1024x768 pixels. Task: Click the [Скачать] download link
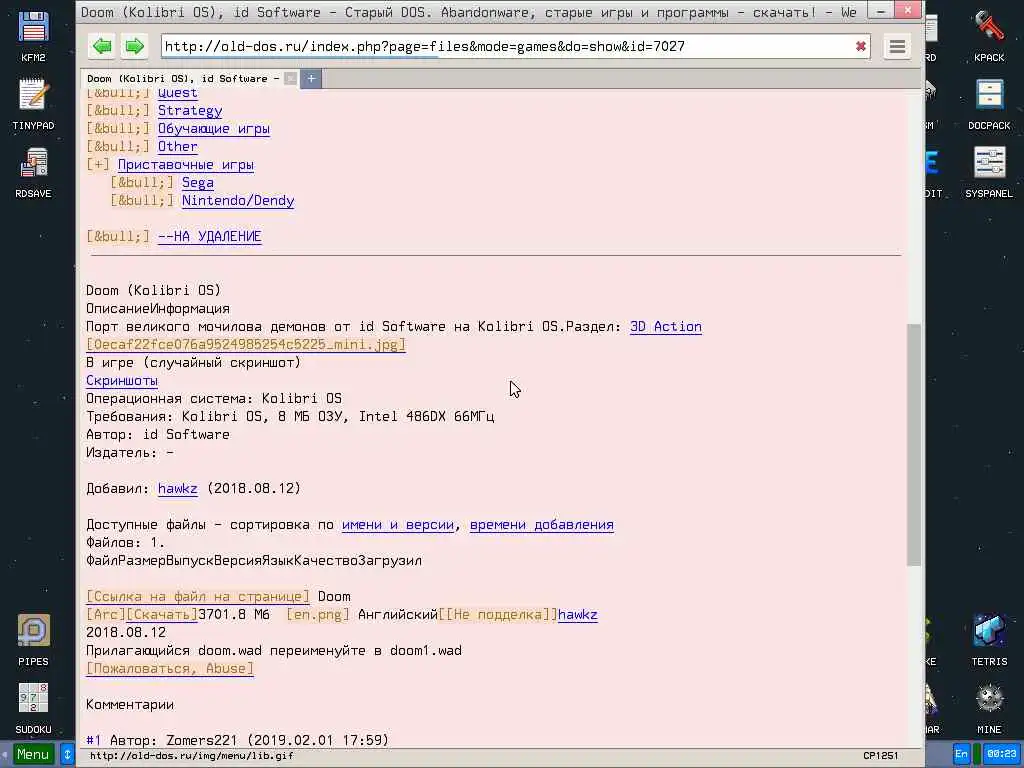click(161, 615)
